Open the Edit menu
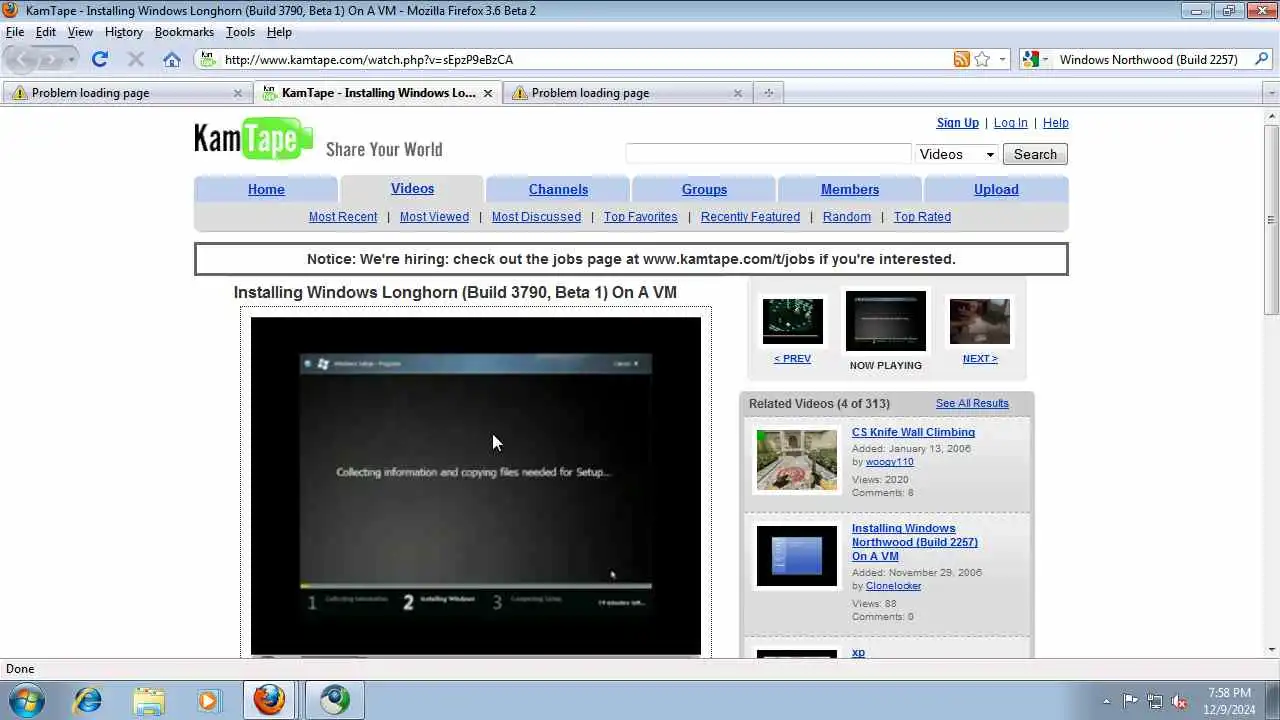 [x=46, y=32]
